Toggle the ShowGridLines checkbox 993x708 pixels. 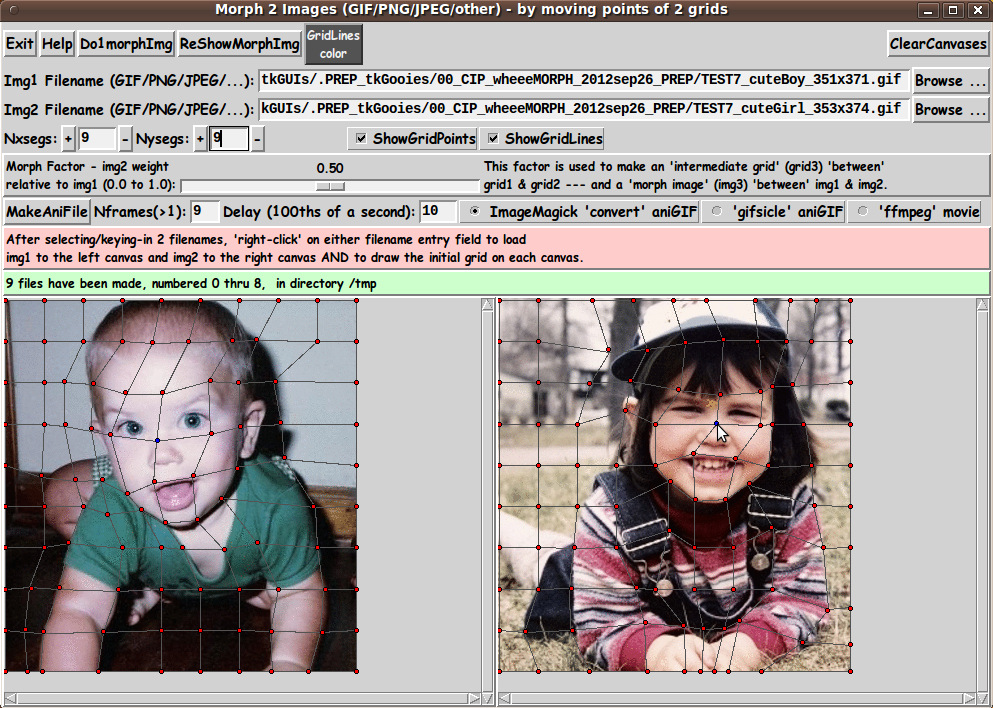[542, 139]
